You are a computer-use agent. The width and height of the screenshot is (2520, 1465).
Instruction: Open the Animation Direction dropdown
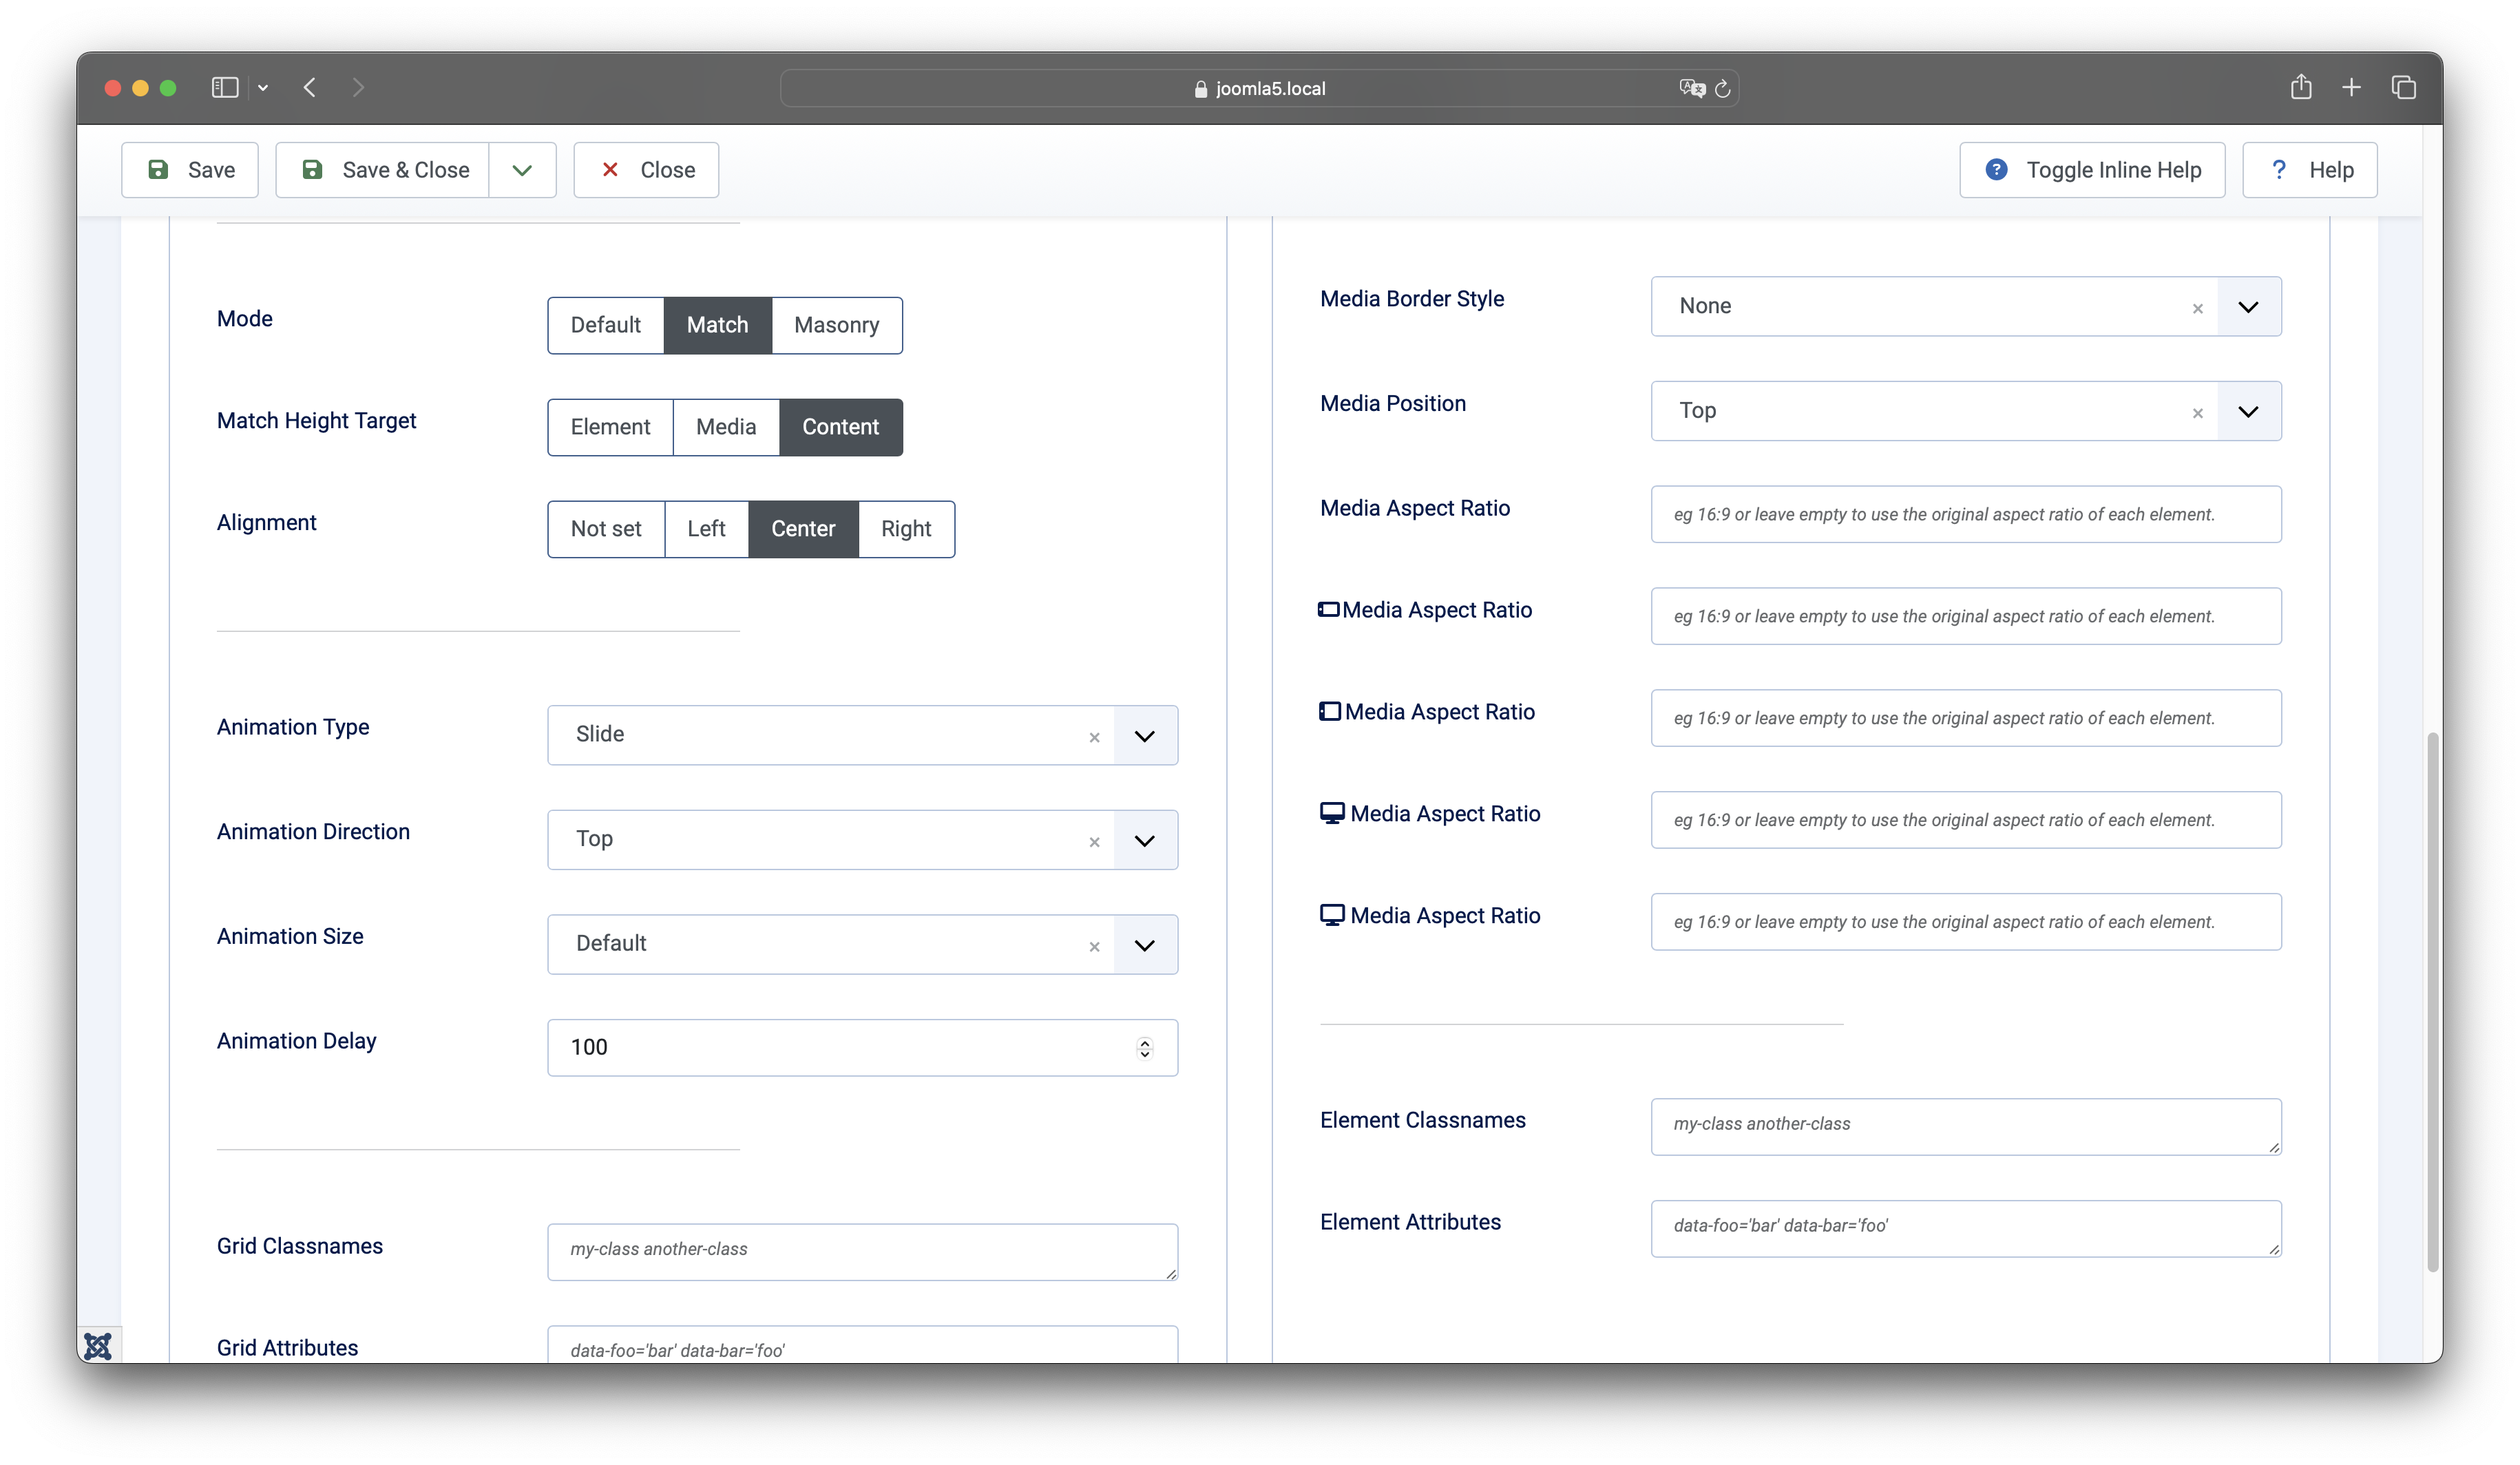click(x=1145, y=840)
